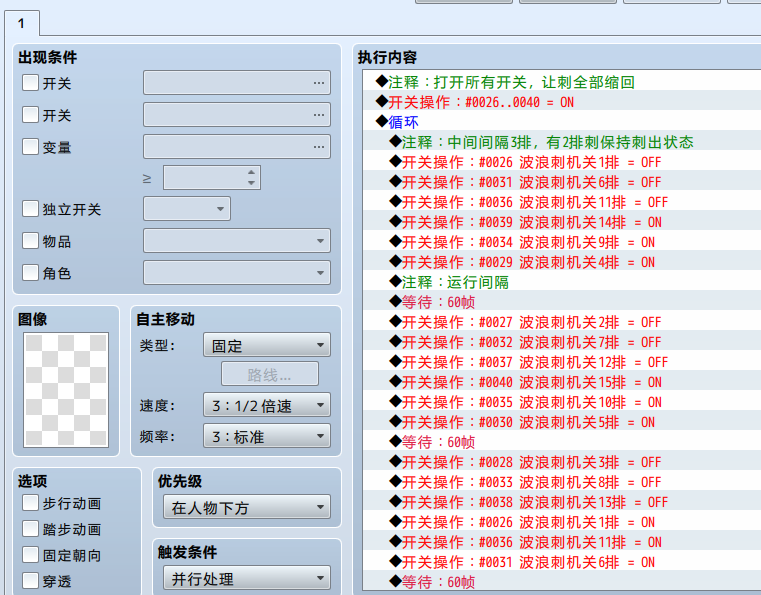
Task: Toggle the 步行动画 option
Action: pyautogui.click(x=30, y=503)
